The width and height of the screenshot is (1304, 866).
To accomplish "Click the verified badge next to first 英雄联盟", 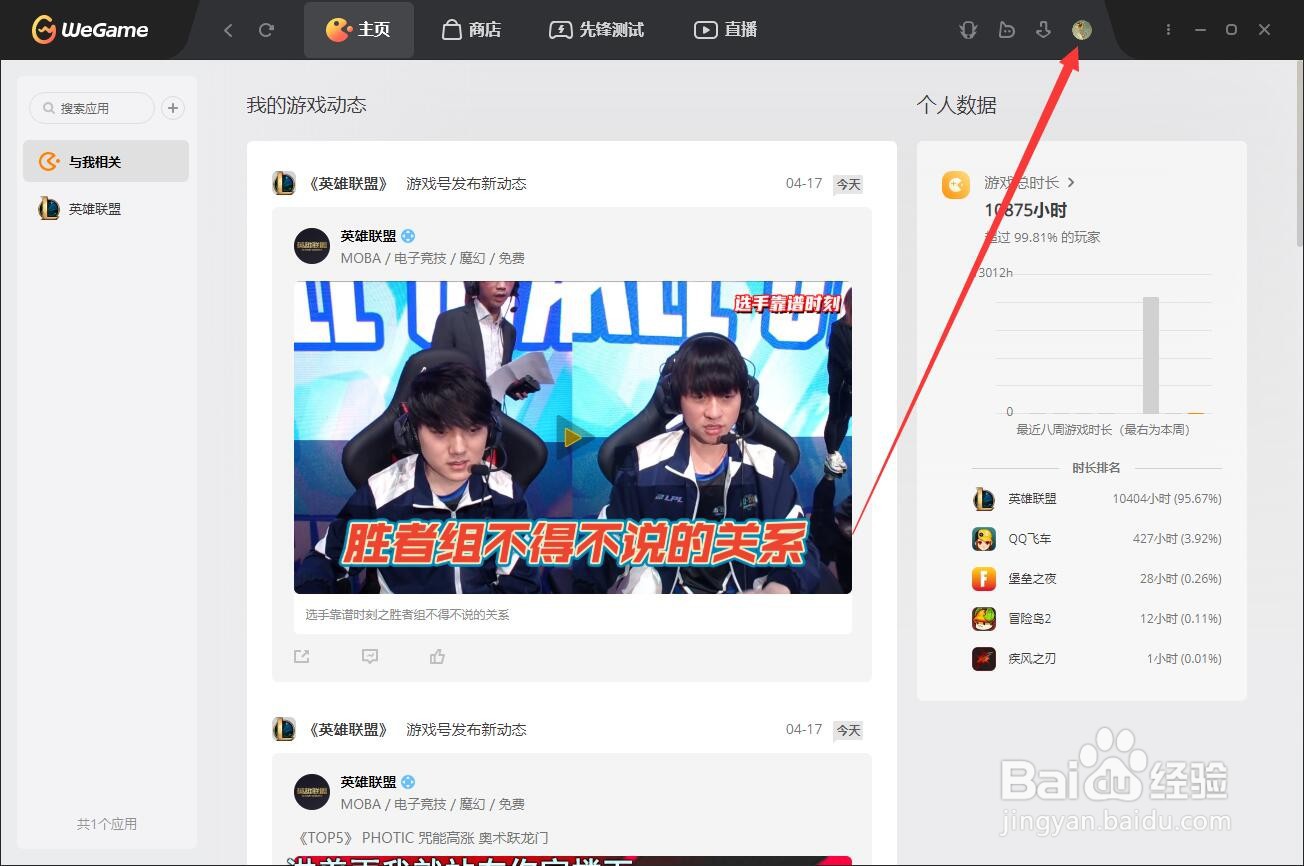I will click(x=408, y=236).
